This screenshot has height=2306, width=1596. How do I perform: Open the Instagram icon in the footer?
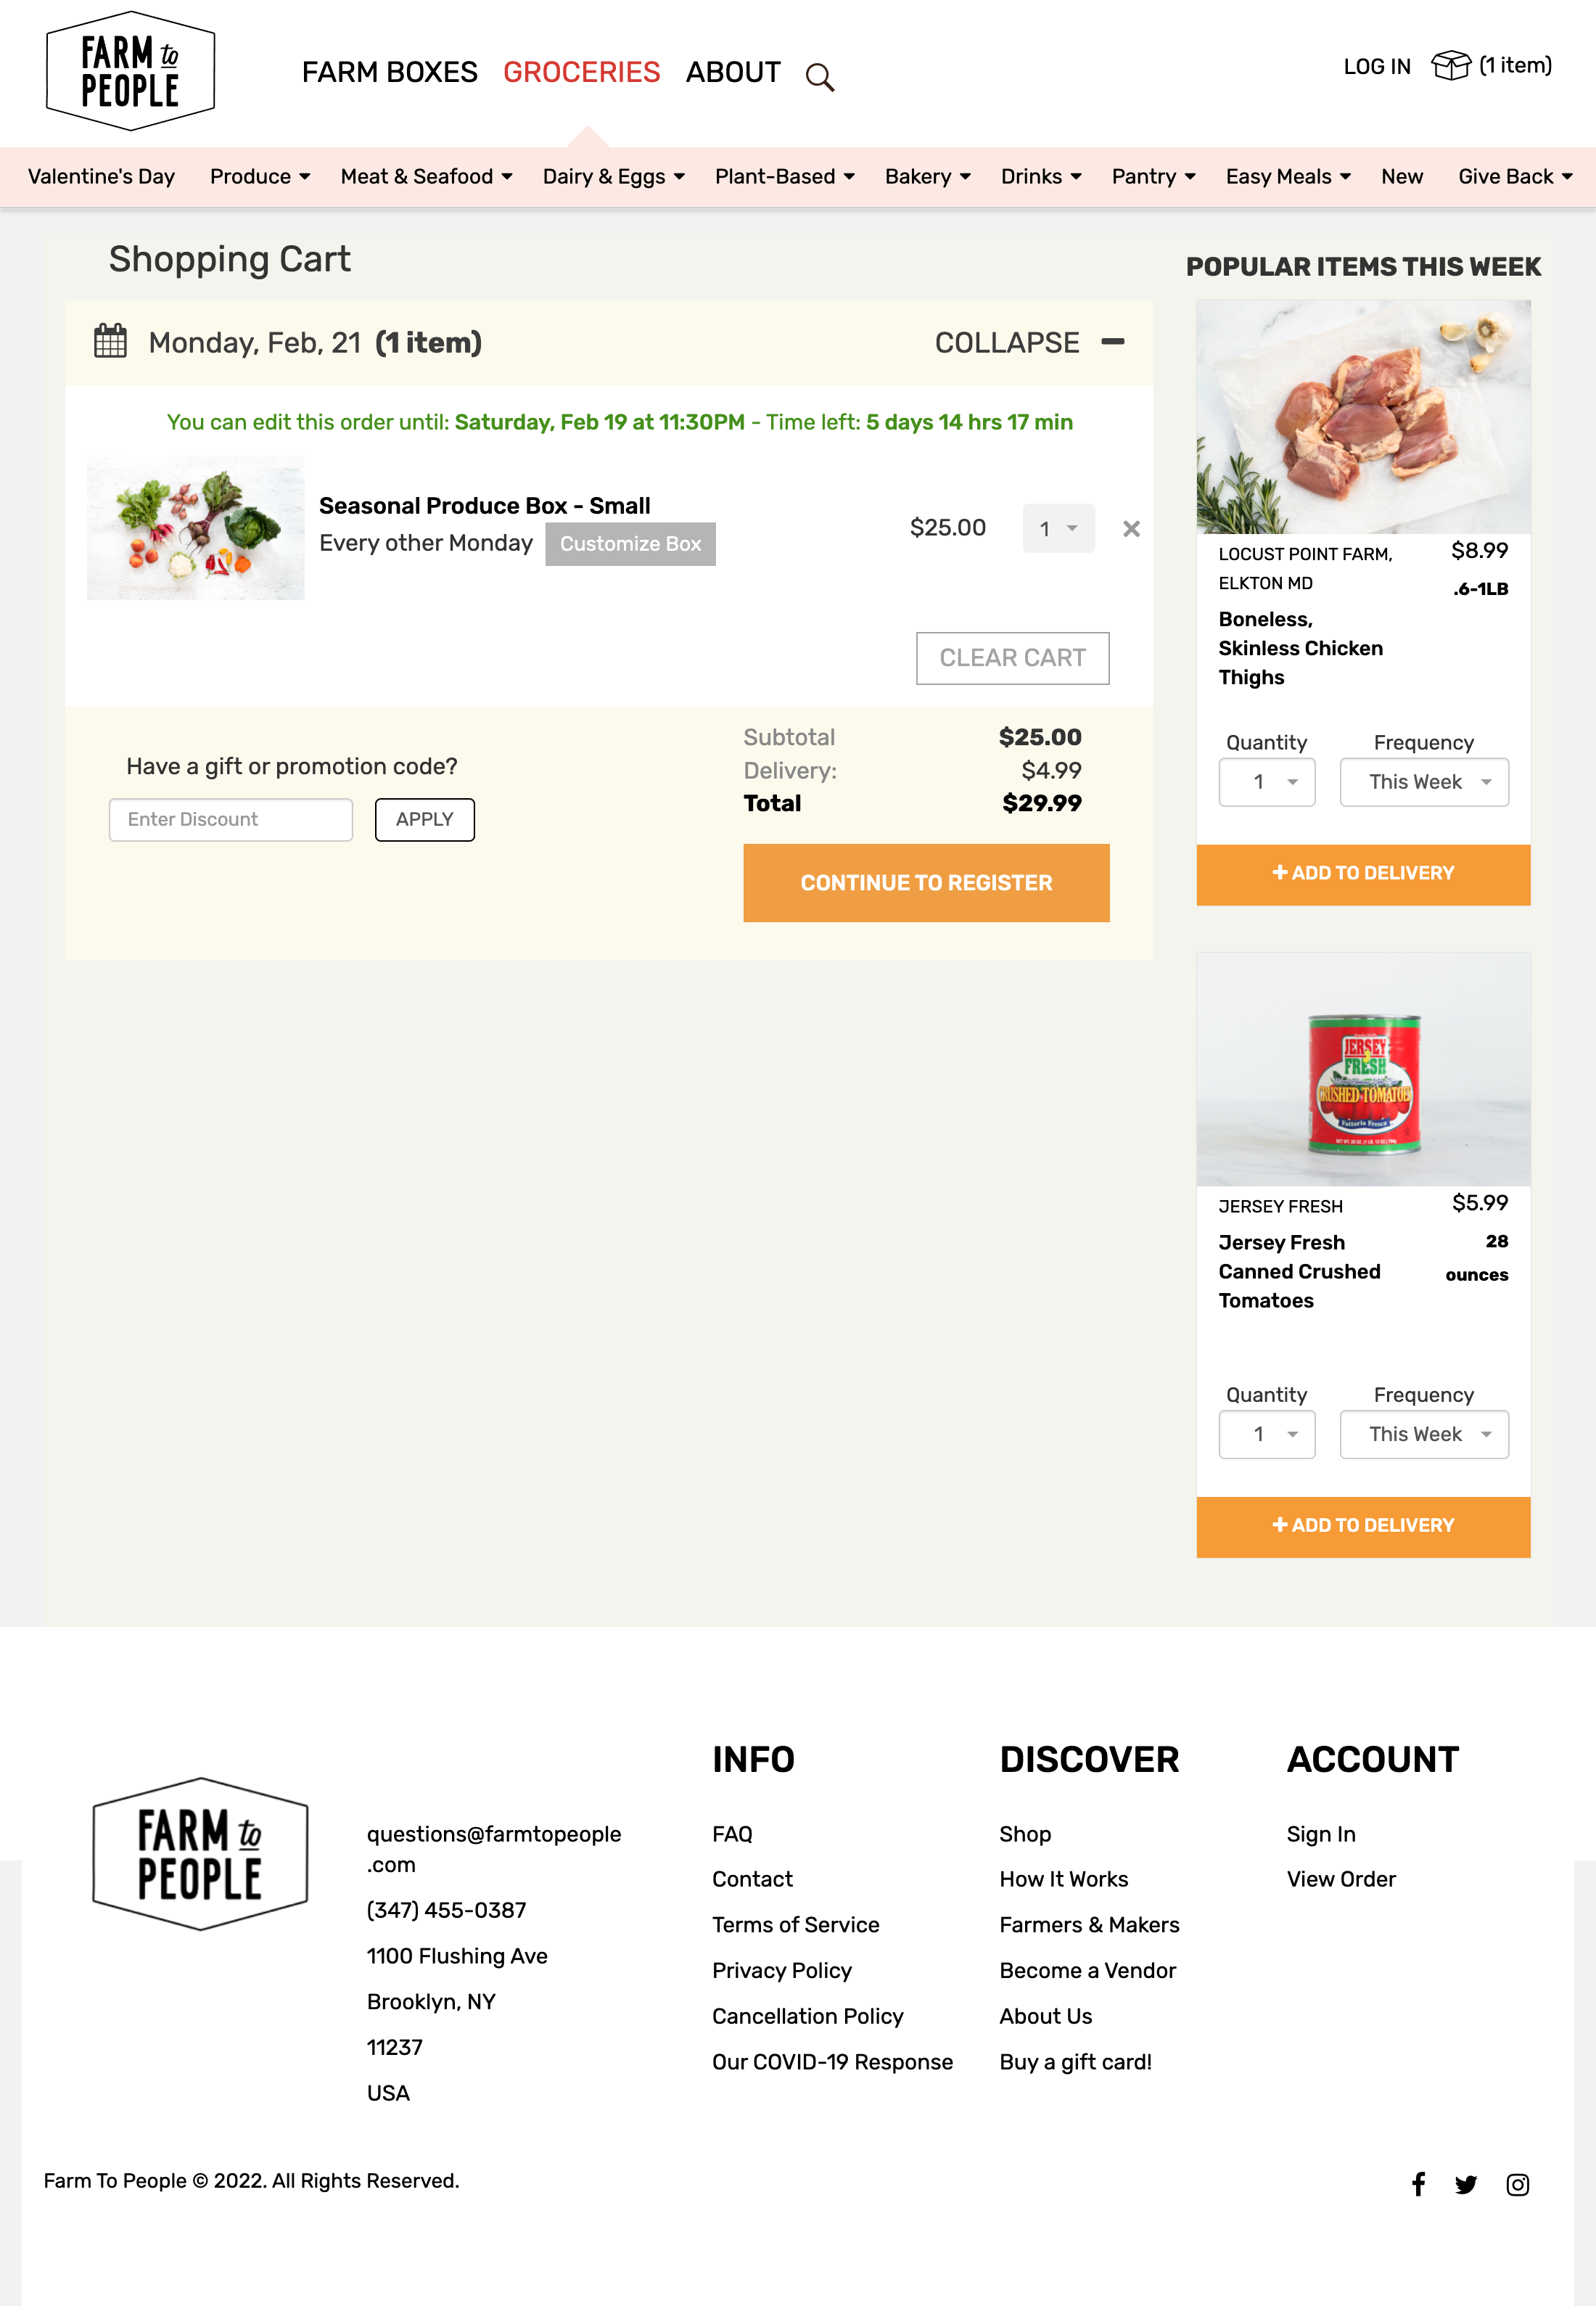click(x=1517, y=2185)
